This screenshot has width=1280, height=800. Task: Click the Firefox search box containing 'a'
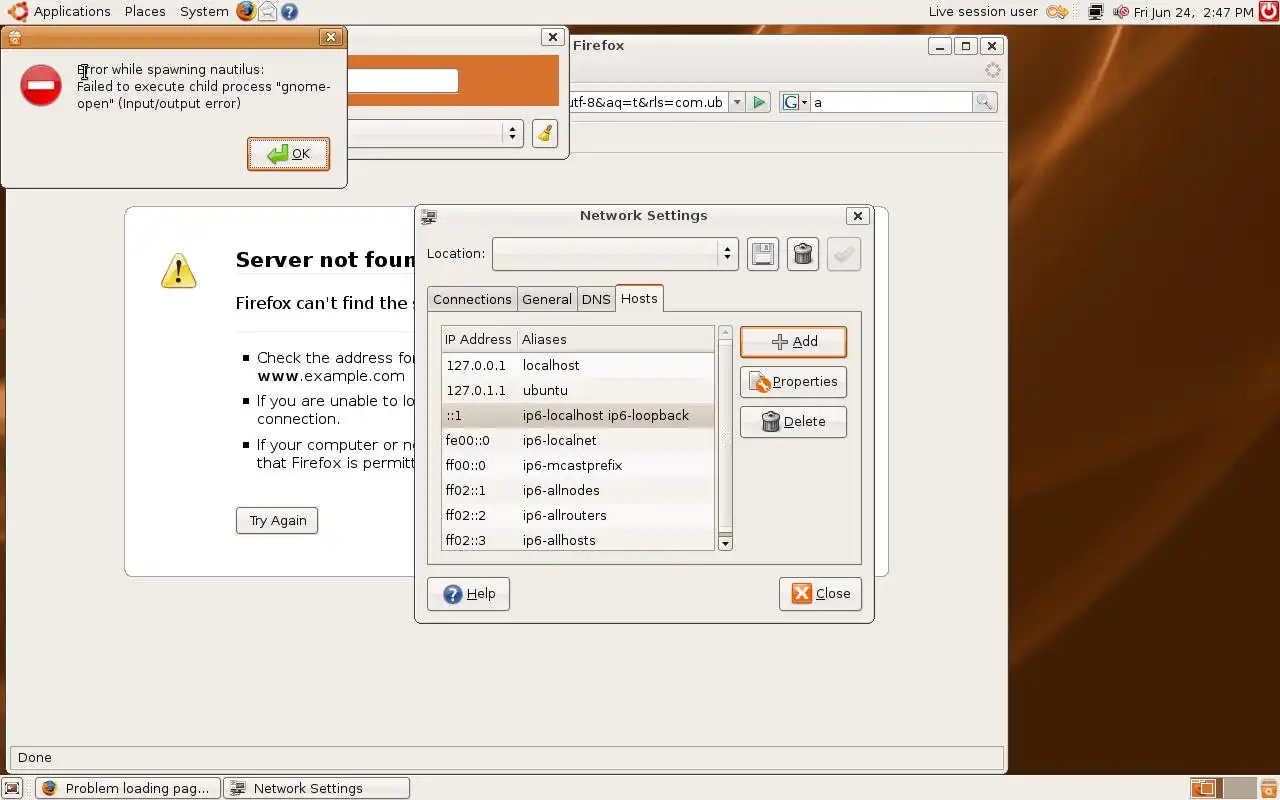tap(890, 102)
